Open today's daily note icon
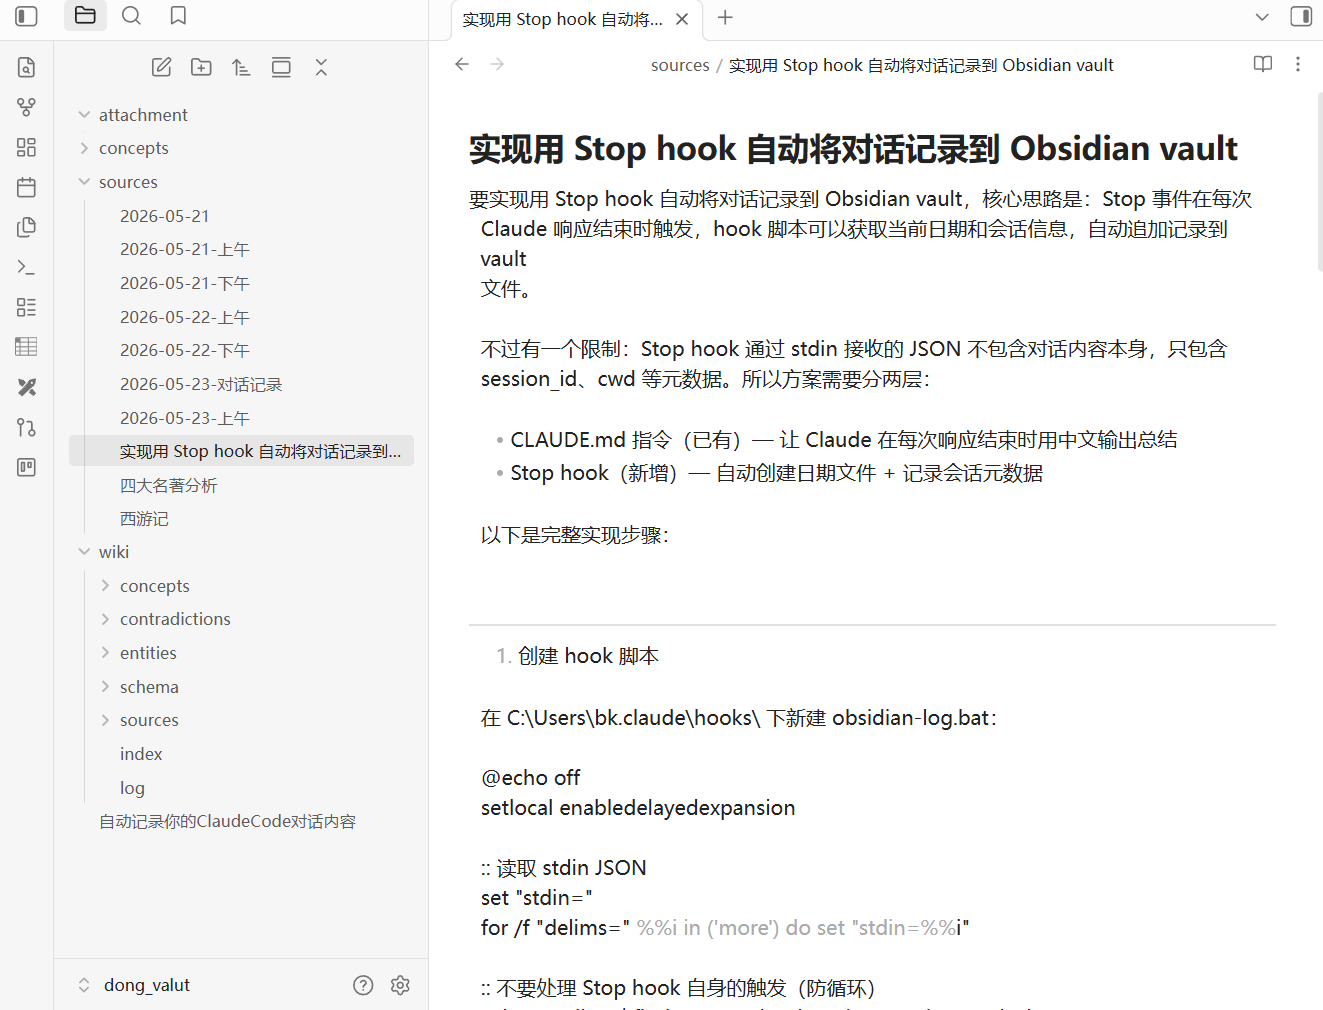Image resolution: width=1323 pixels, height=1010 pixels. coord(27,187)
